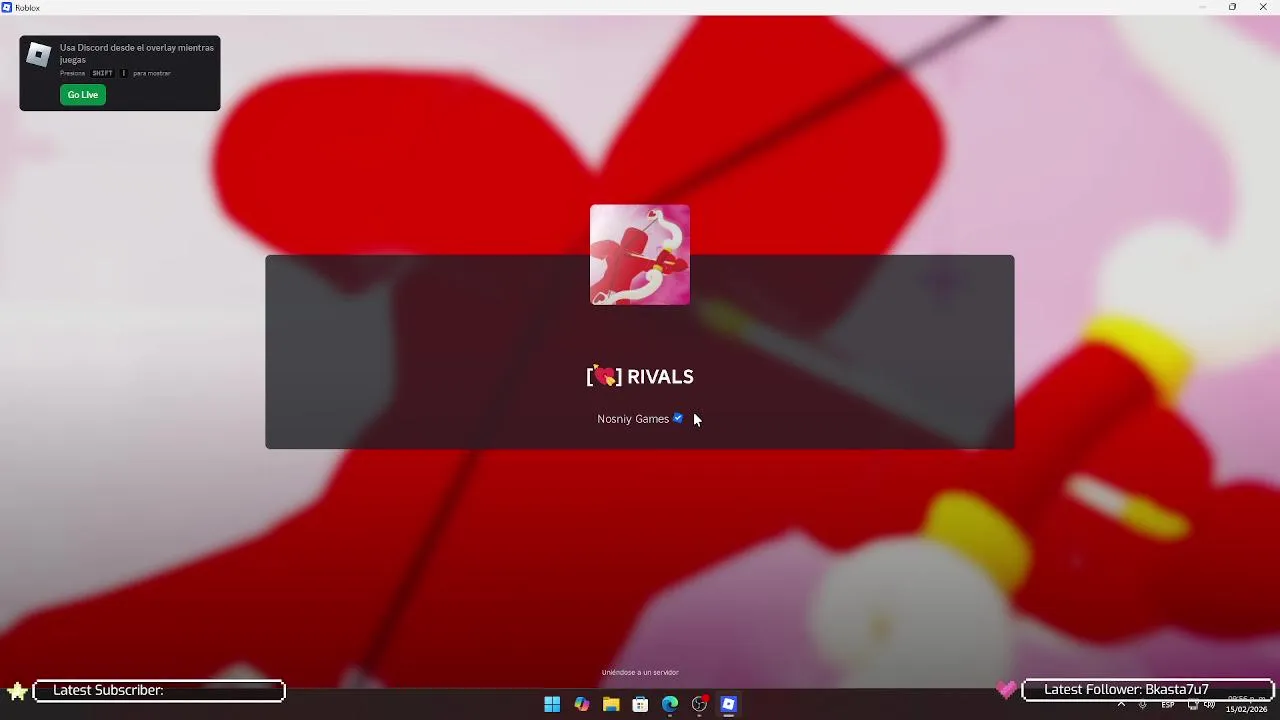
Task: Click the RIVALS game thumbnail image
Action: (x=640, y=255)
